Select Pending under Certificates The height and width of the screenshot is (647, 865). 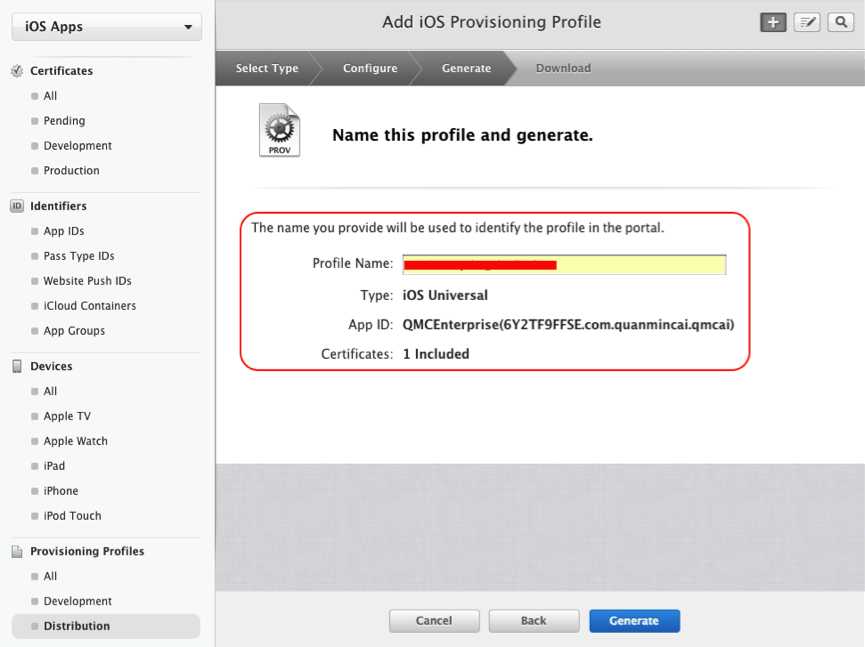coord(64,121)
